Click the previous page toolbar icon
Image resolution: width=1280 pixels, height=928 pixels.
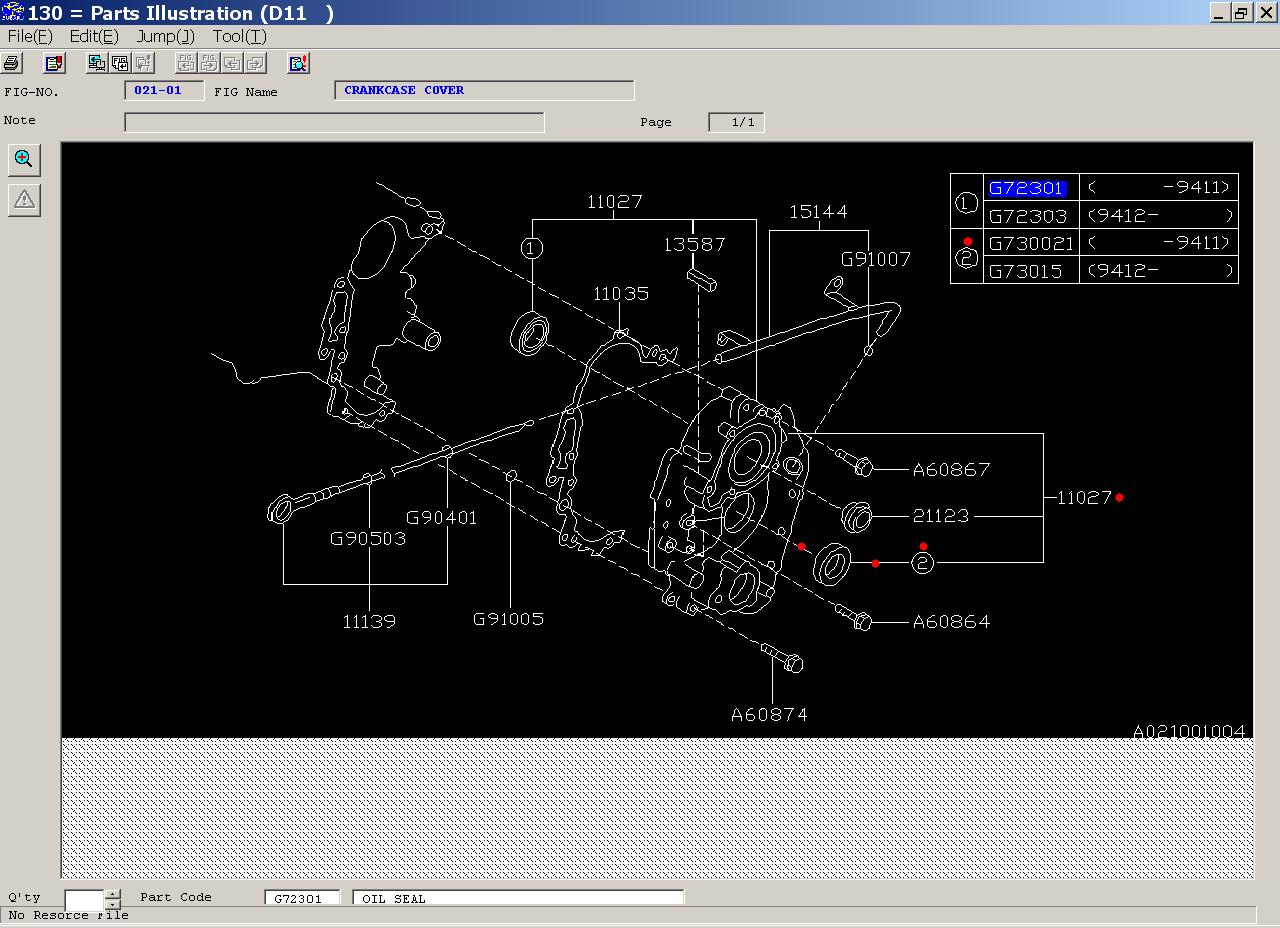(232, 63)
